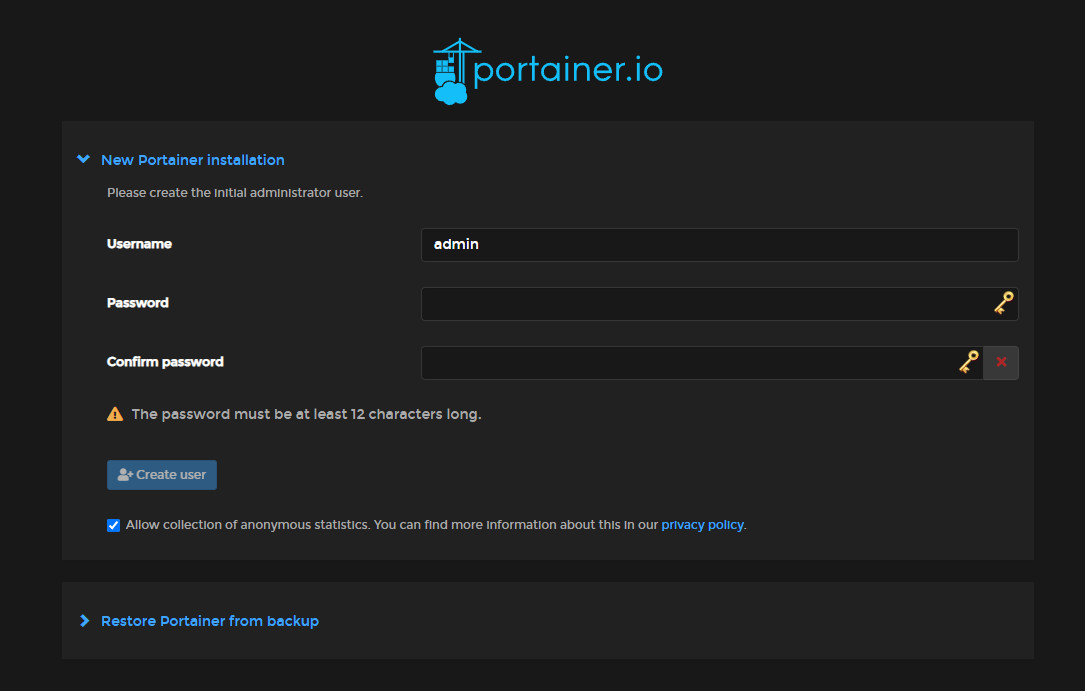This screenshot has height=691, width=1085.
Task: Expand the Restore Portainer from backup chevron
Action: coord(84,621)
